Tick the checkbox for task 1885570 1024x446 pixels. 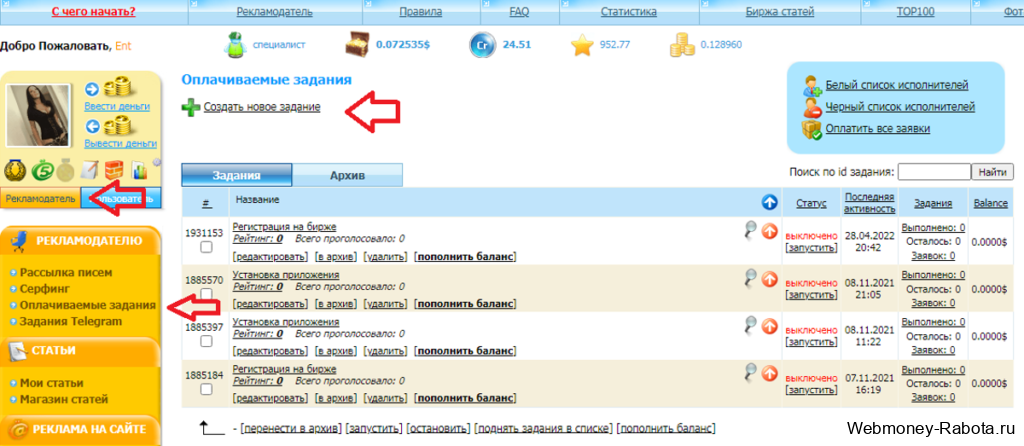(206, 294)
